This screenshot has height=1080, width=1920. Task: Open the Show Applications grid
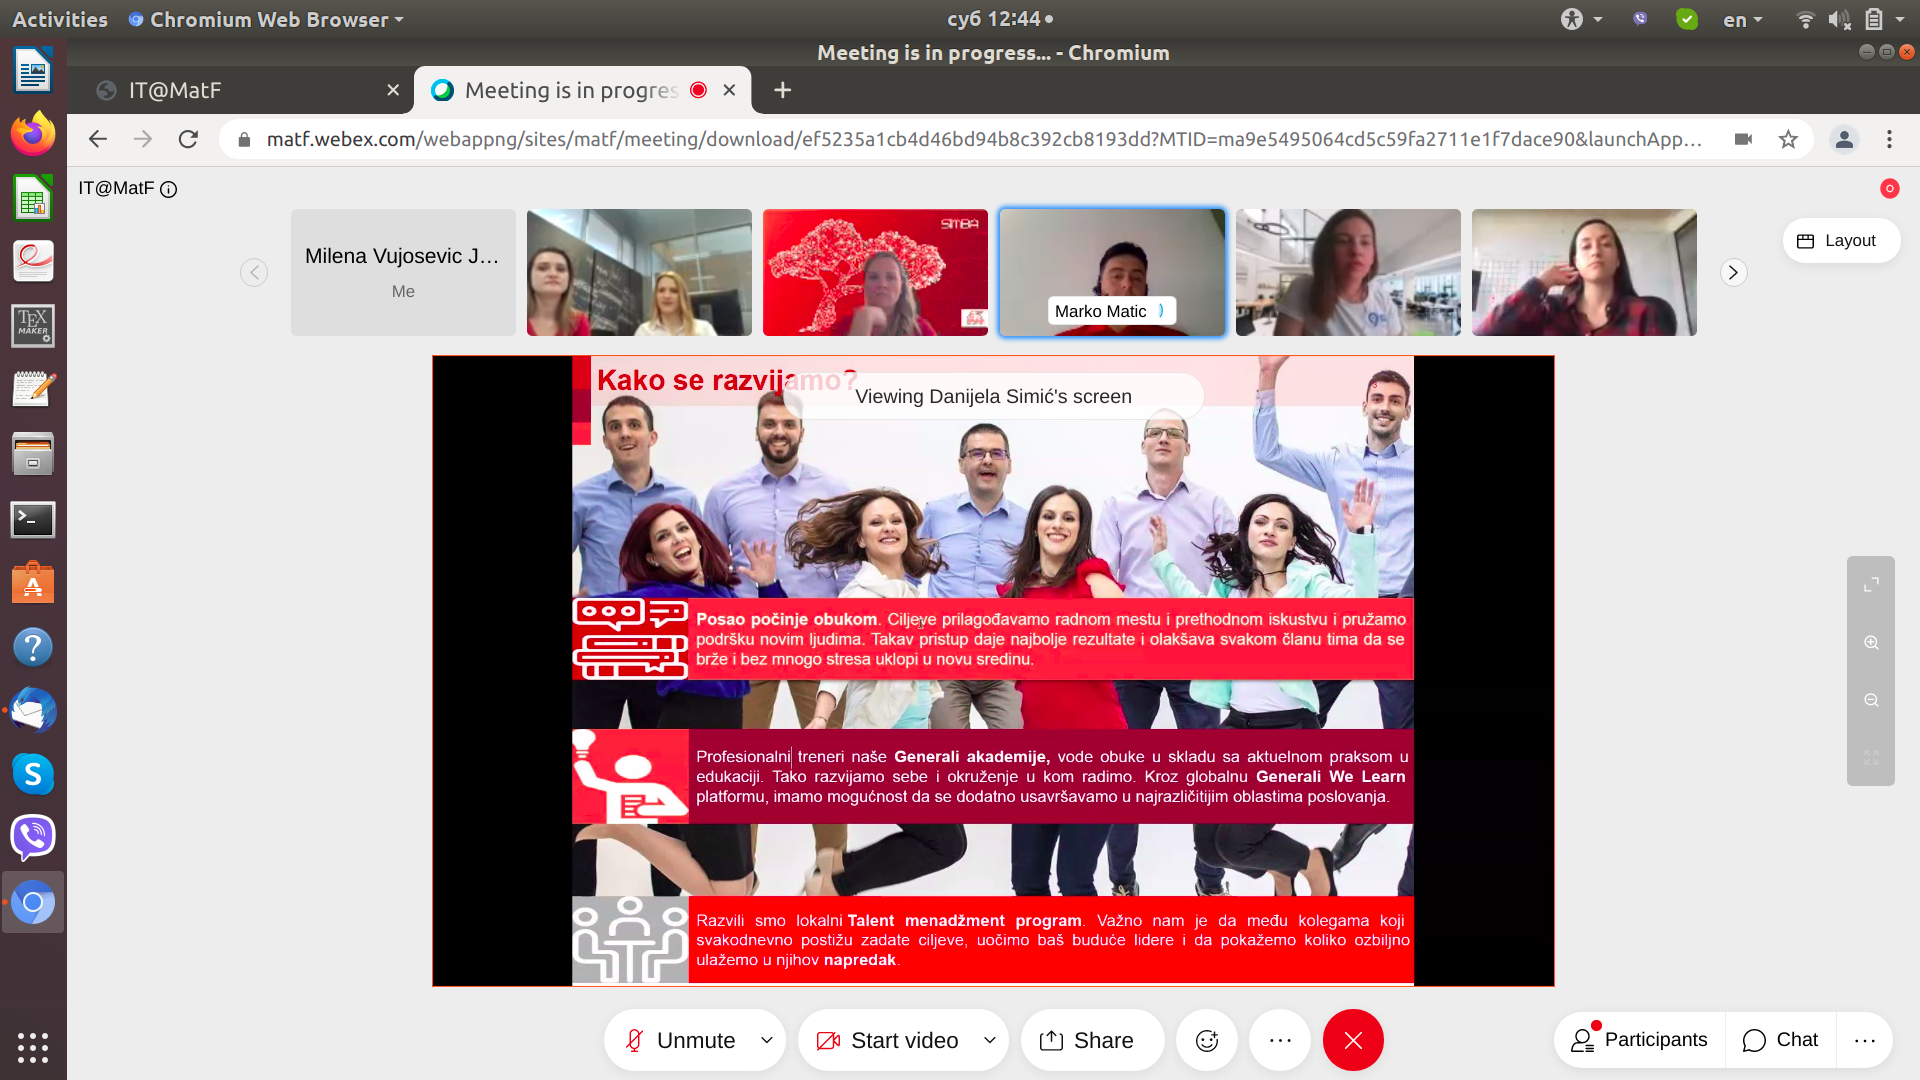tap(33, 1047)
